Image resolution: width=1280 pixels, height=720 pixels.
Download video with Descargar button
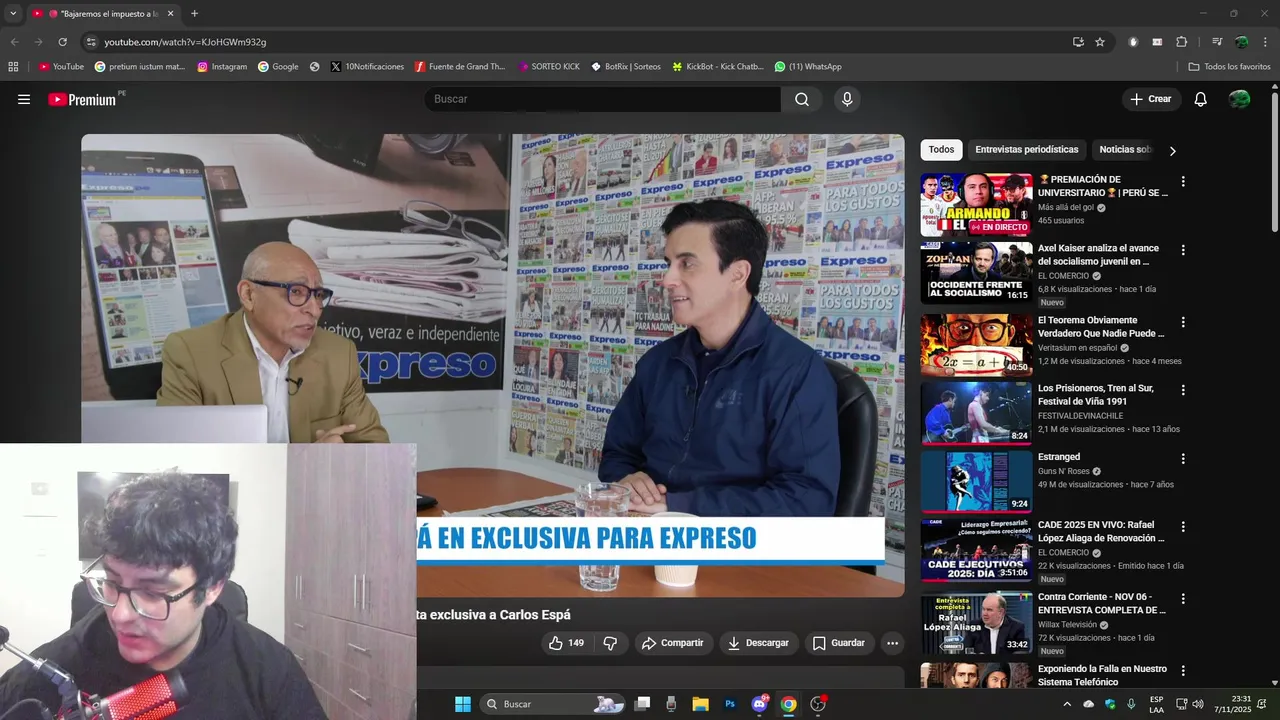coord(758,643)
